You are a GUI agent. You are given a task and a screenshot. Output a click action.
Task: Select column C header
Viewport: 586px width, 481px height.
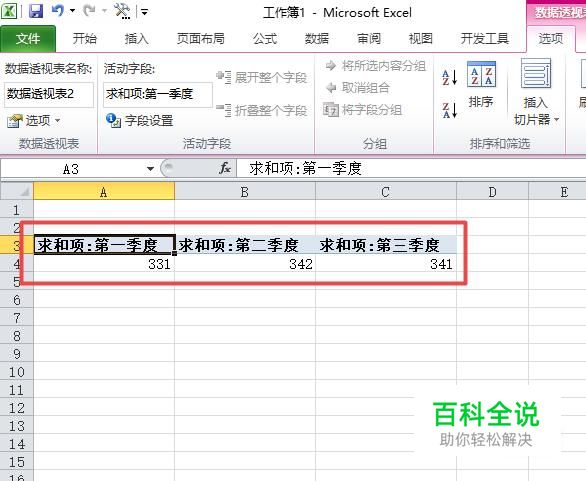[x=386, y=192]
